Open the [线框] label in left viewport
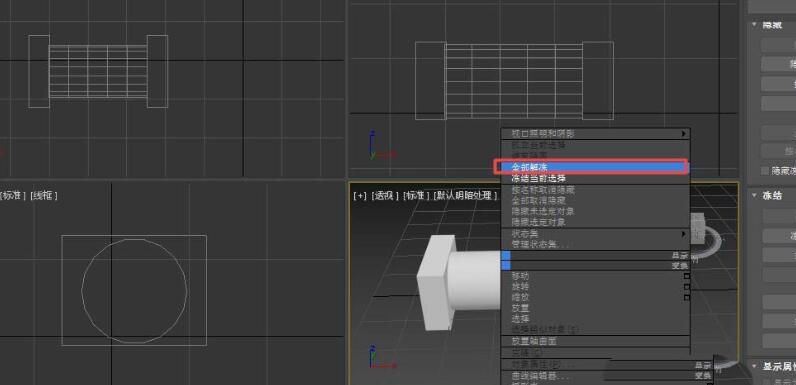This screenshot has width=796, height=385. point(44,196)
